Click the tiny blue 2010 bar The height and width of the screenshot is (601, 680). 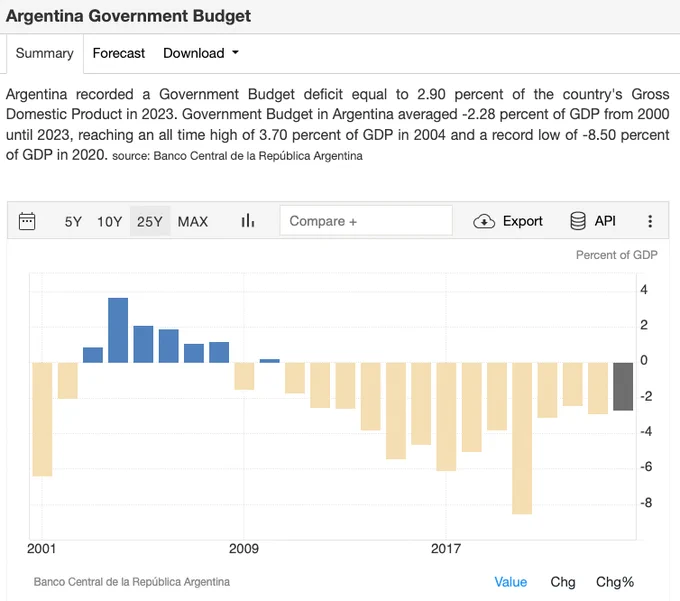270,361
